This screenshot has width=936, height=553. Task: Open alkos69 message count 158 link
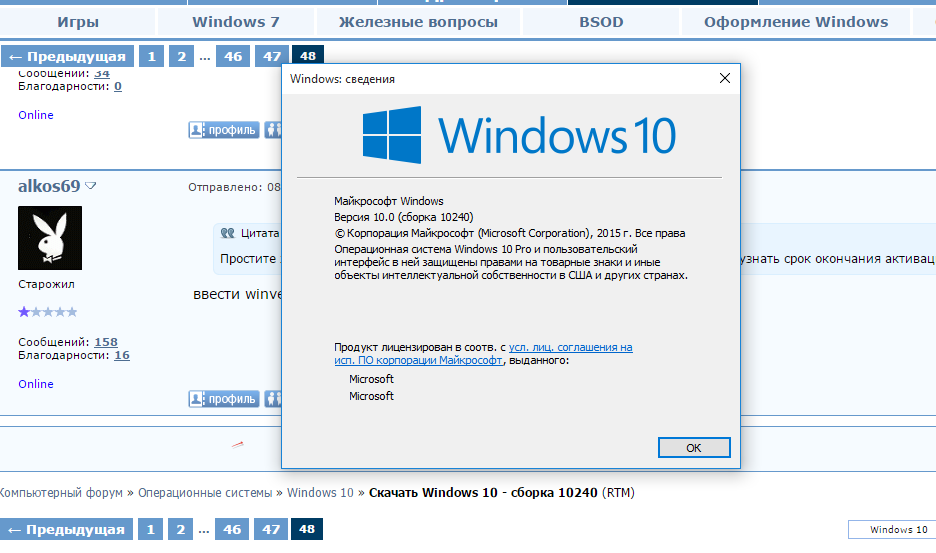coord(106,342)
